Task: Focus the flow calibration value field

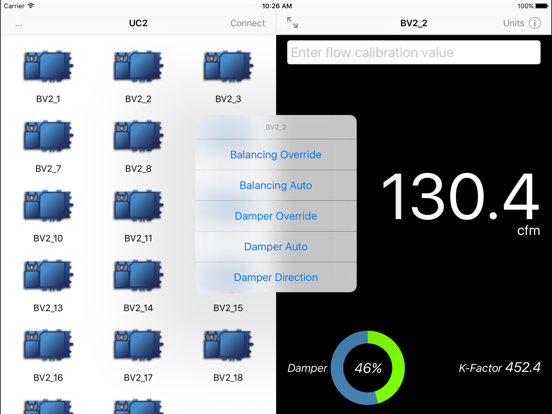Action: coord(414,52)
